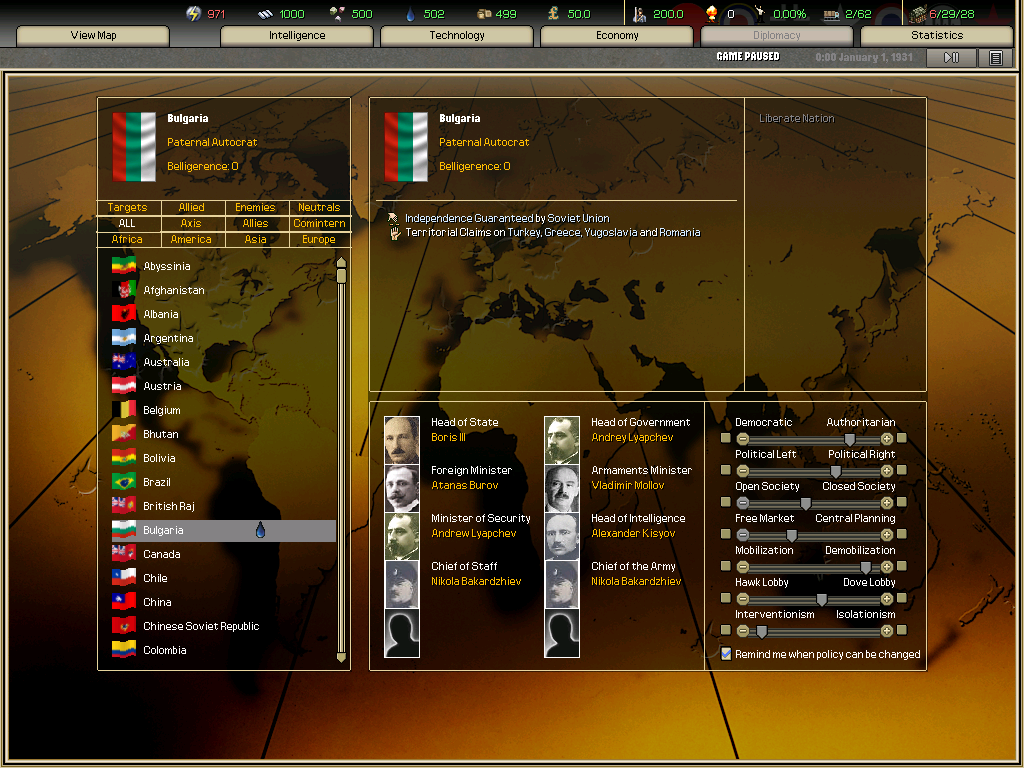Click left checkbox on Free Market row
1024x768 pixels.
tap(726, 534)
